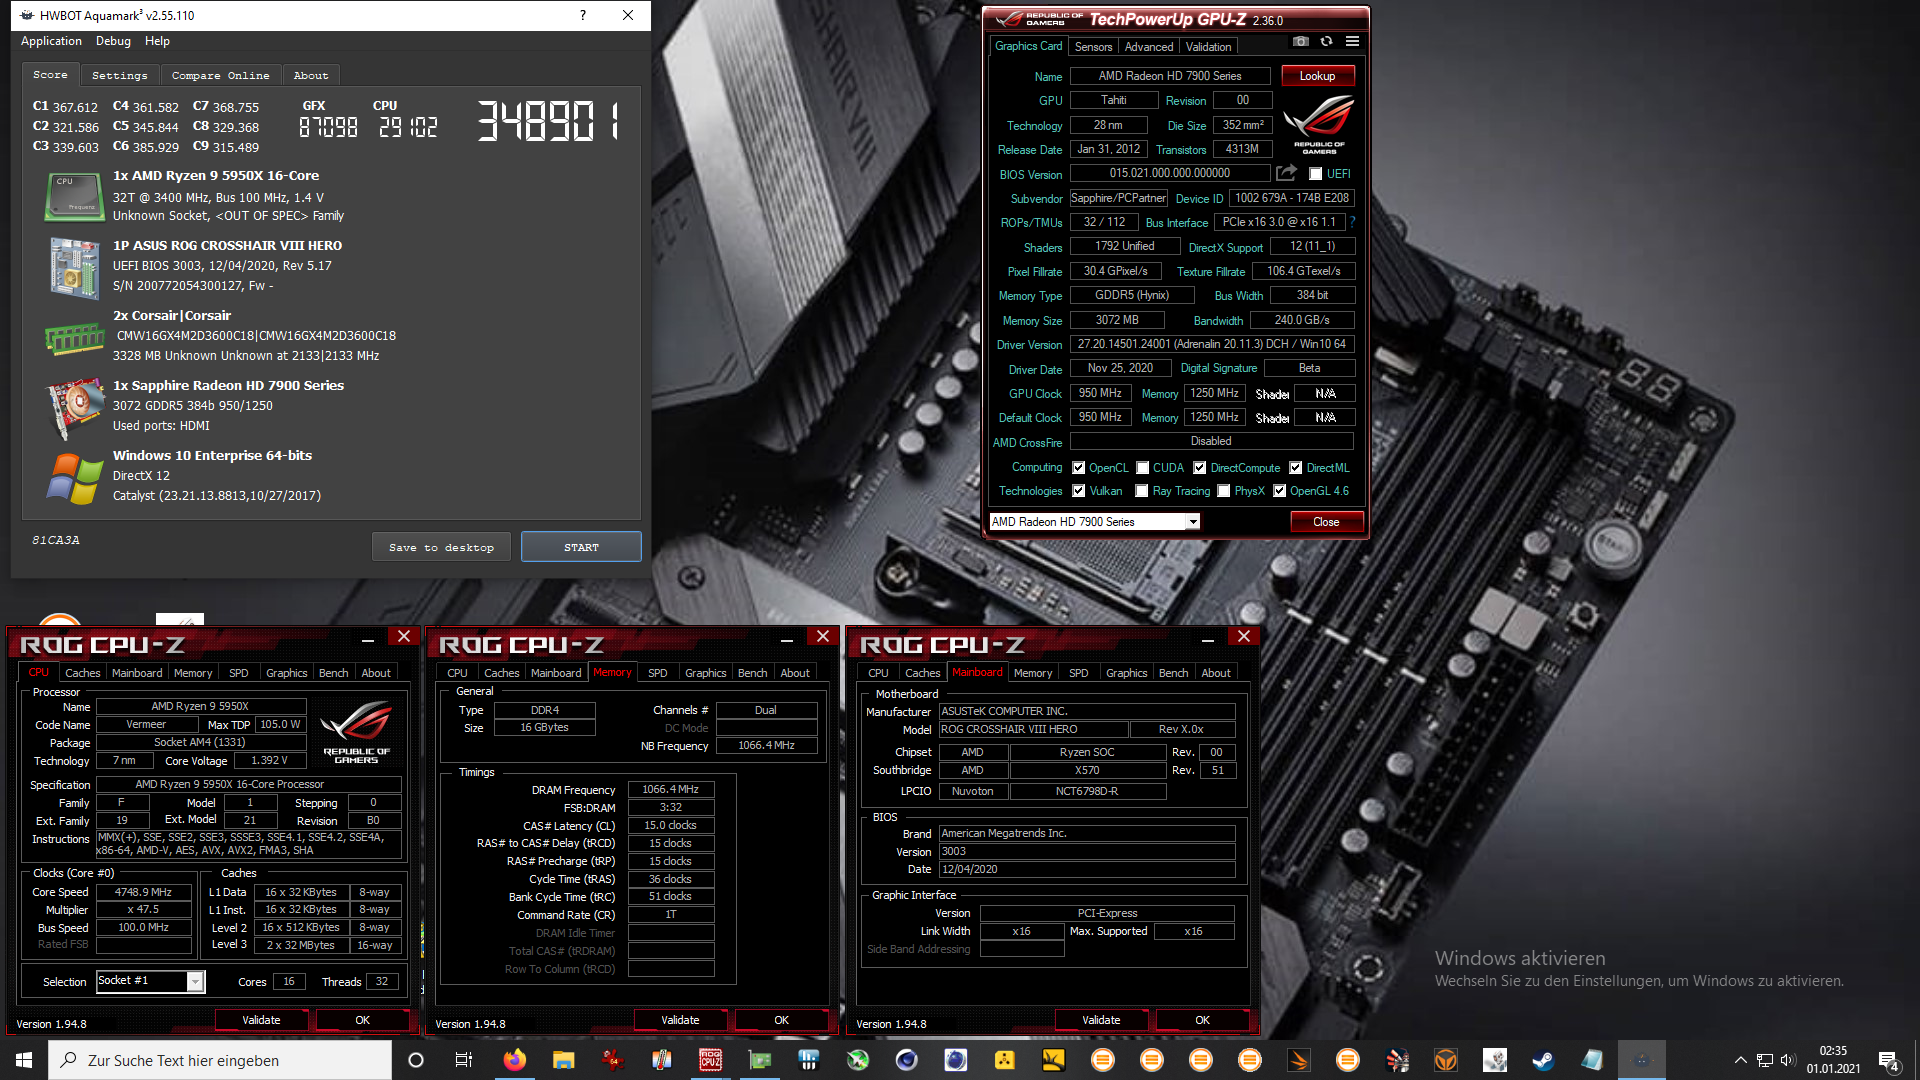Toggle the OpenGL 4.6 checkbox
This screenshot has width=1920, height=1080.
[x=1279, y=491]
